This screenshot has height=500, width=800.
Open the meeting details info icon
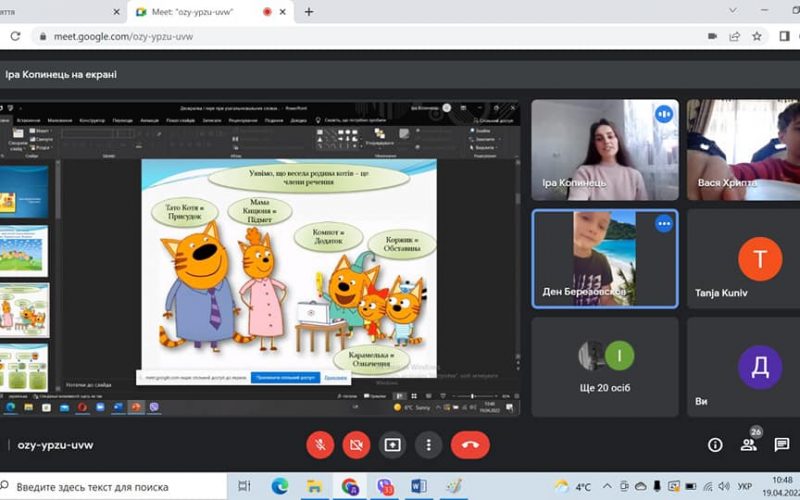tap(715, 445)
